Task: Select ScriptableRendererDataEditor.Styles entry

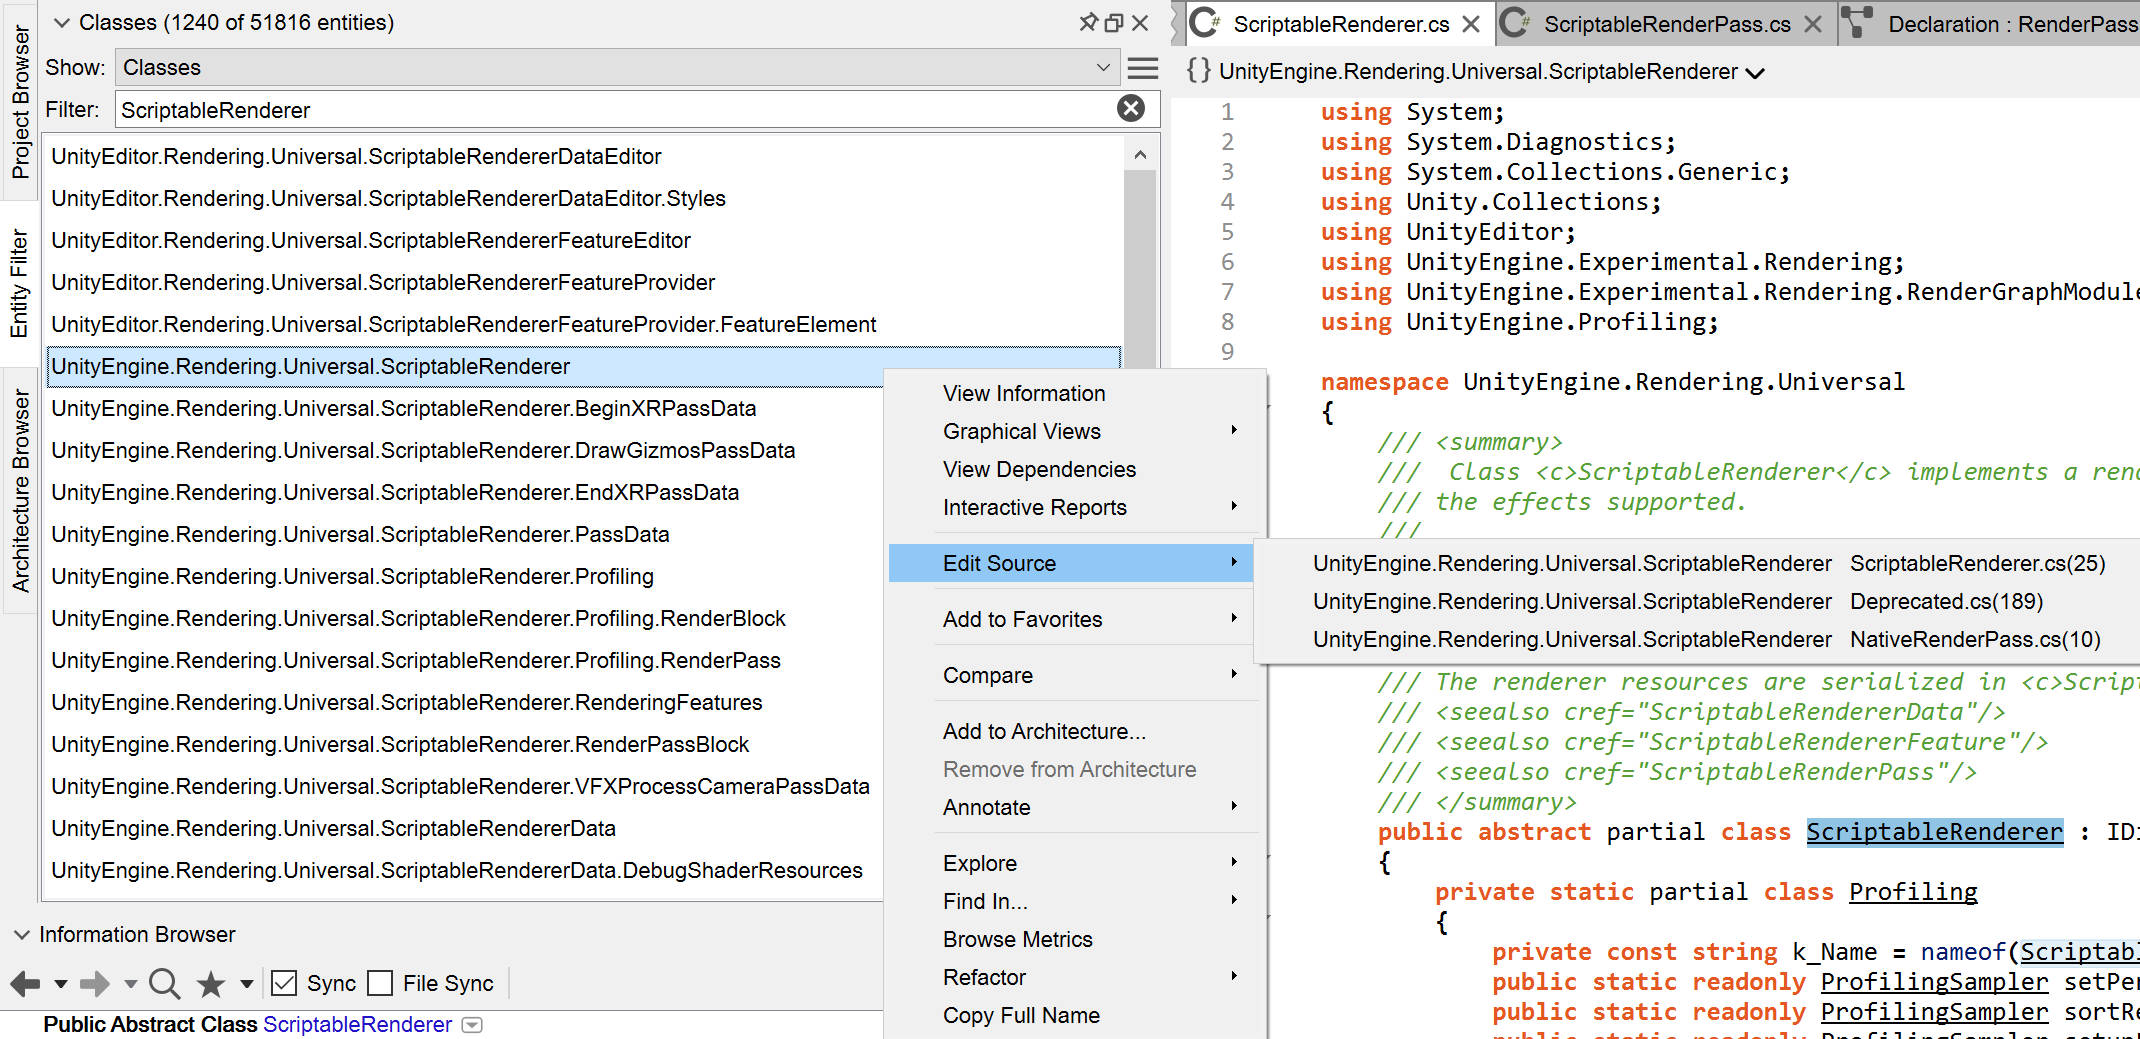Action: coord(584,198)
